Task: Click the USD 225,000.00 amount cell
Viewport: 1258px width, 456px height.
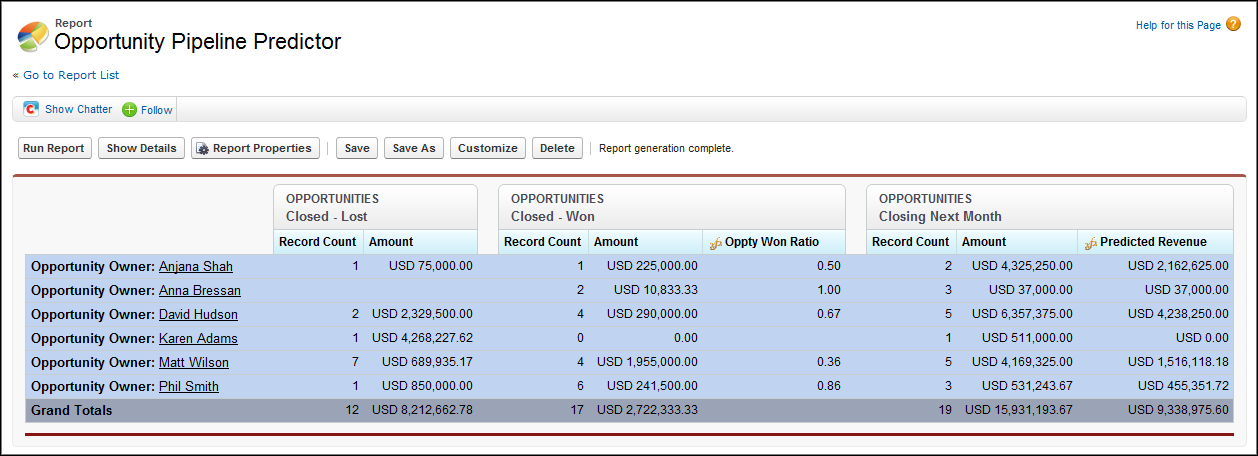Action: 652,266
